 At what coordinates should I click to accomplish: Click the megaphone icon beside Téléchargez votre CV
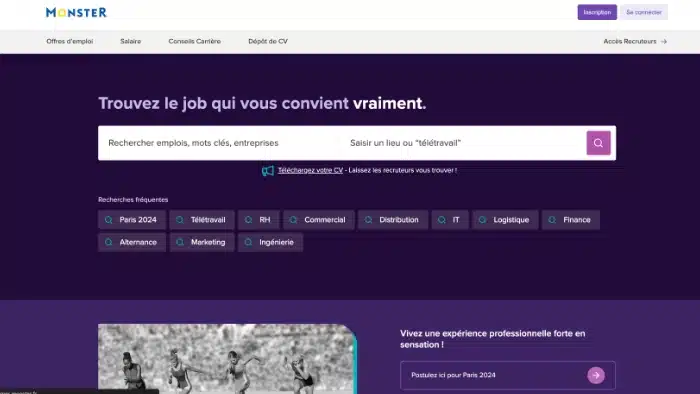(268, 170)
